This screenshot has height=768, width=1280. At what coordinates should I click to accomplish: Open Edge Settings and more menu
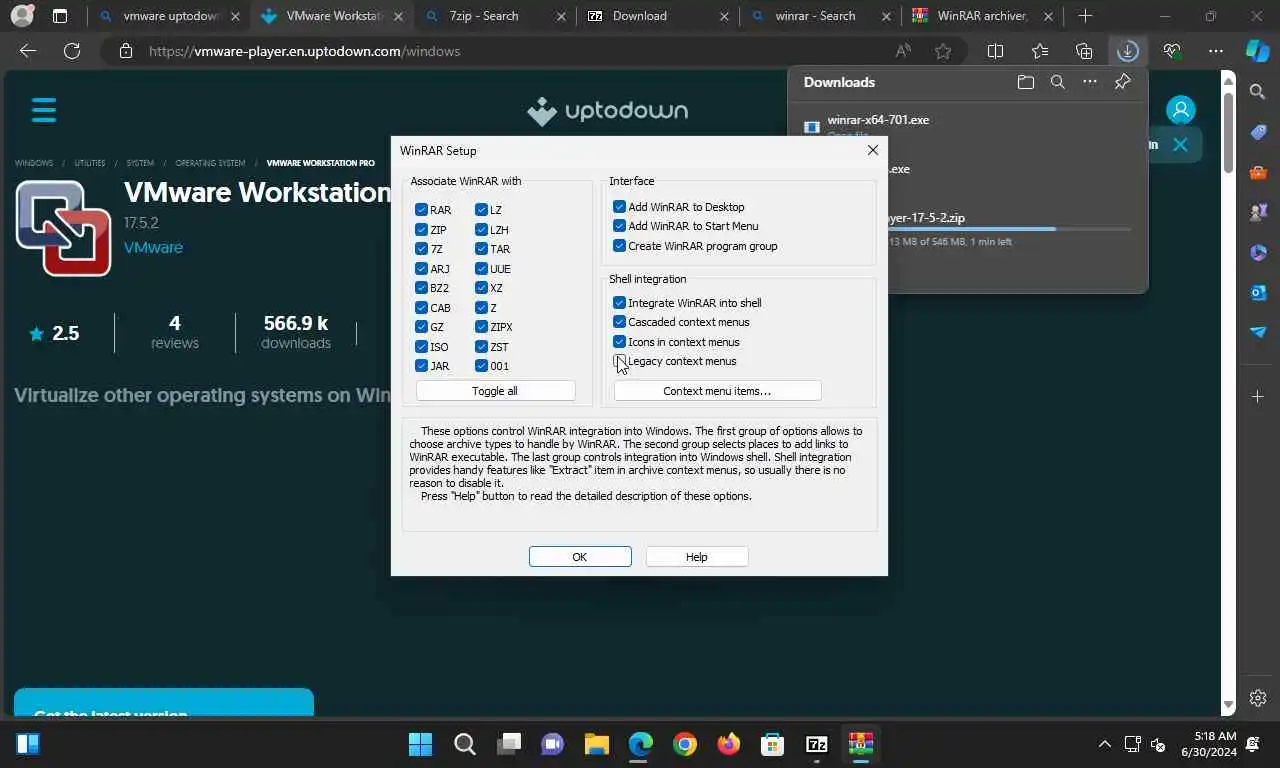tap(1216, 51)
